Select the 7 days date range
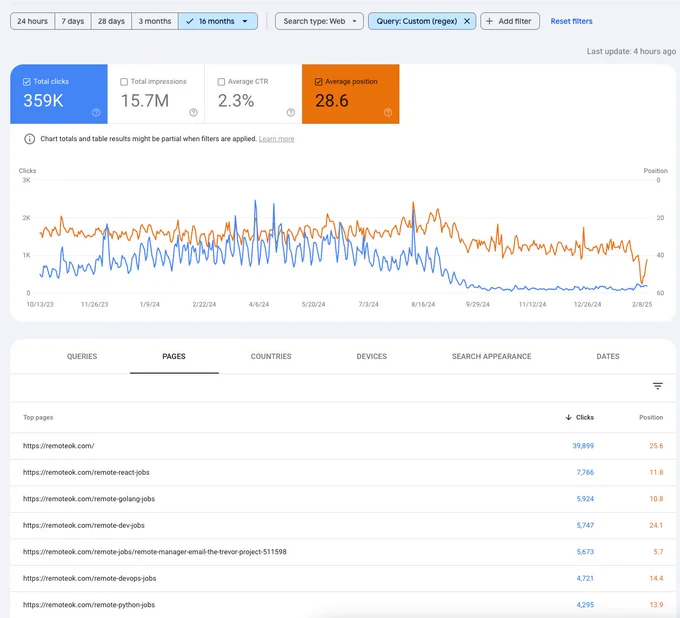 click(73, 21)
